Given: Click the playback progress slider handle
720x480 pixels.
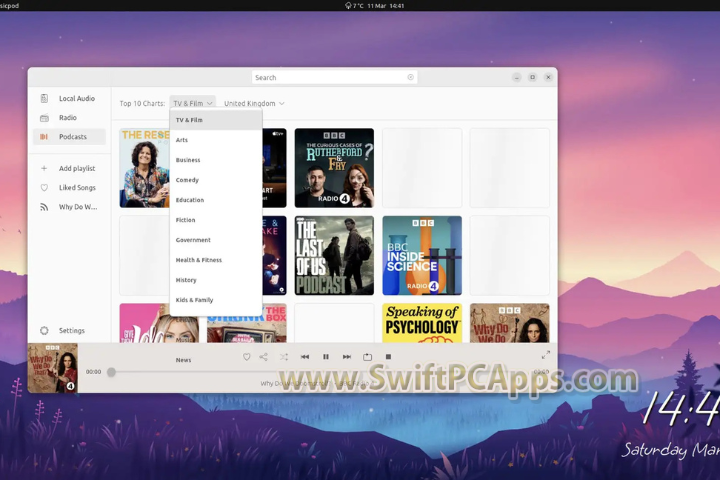Looking at the screenshot, I should click(x=111, y=372).
